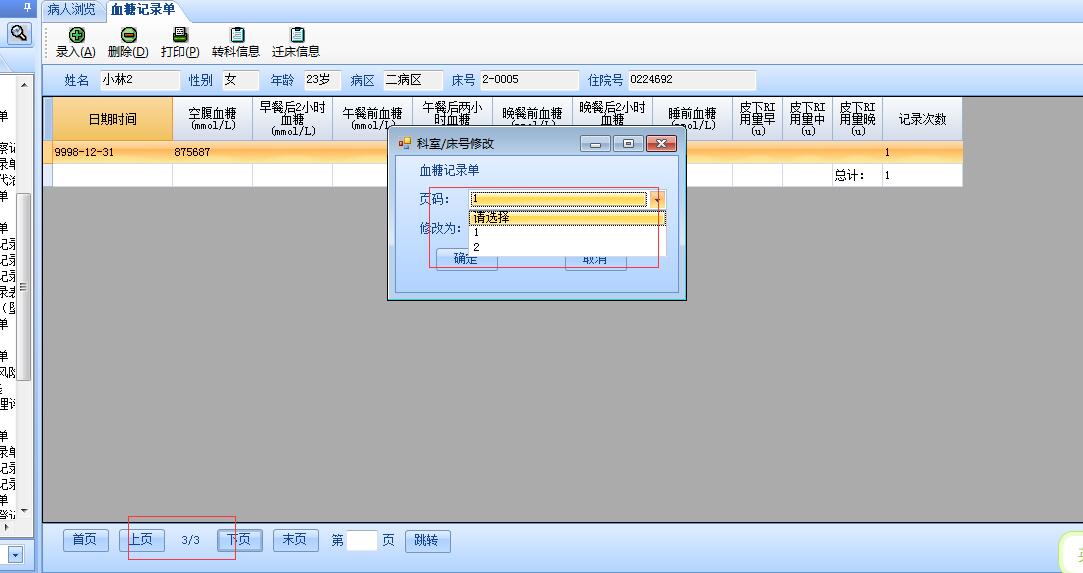Click the 科室/床号修改 dialog title icon
Image resolution: width=1083 pixels, height=573 pixels.
pos(405,143)
